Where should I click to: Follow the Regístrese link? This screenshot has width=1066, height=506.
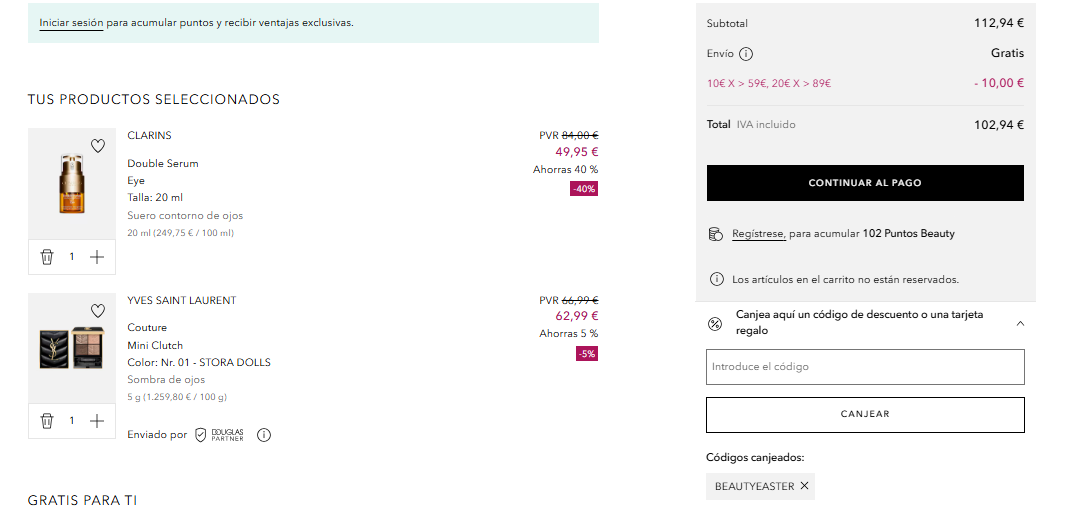758,234
